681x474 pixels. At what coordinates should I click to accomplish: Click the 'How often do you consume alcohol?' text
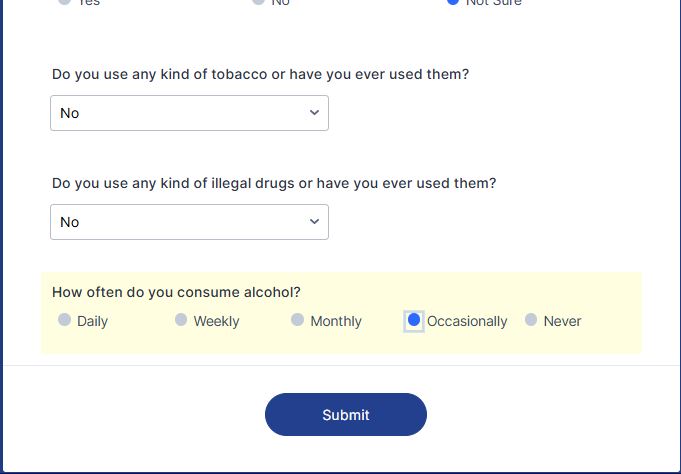pos(176,293)
